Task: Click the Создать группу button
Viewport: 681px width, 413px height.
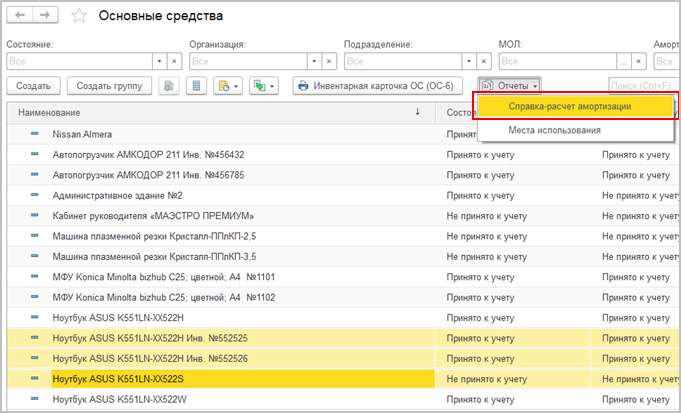Action: coord(109,86)
